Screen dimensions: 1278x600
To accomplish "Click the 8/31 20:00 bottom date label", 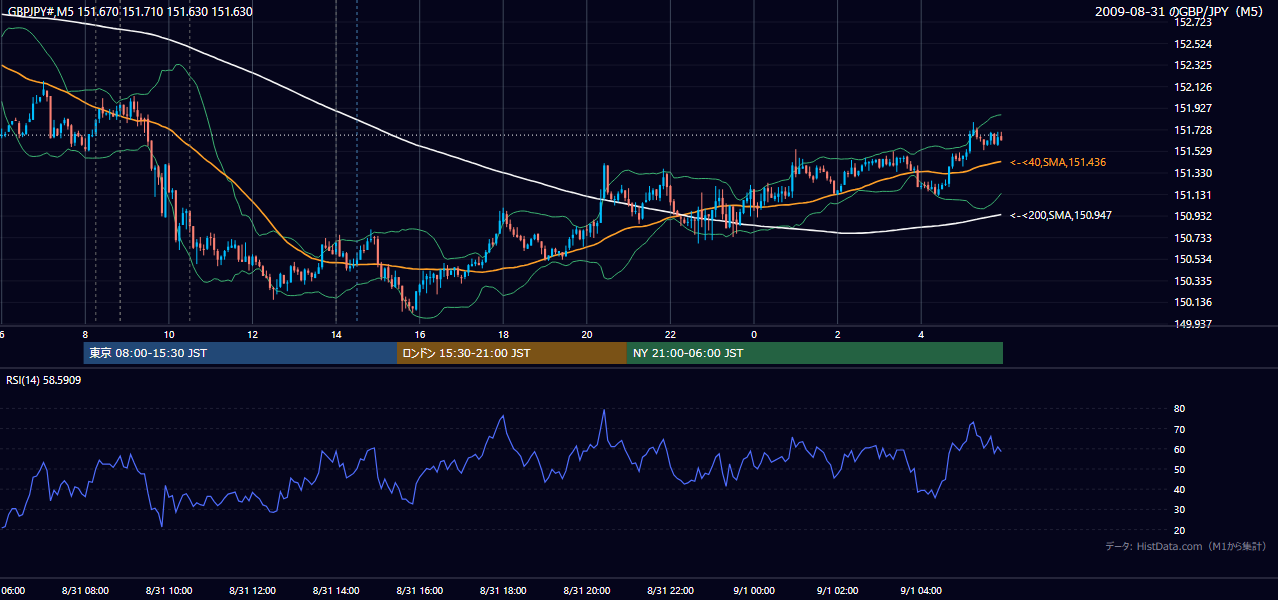I will click(x=587, y=590).
